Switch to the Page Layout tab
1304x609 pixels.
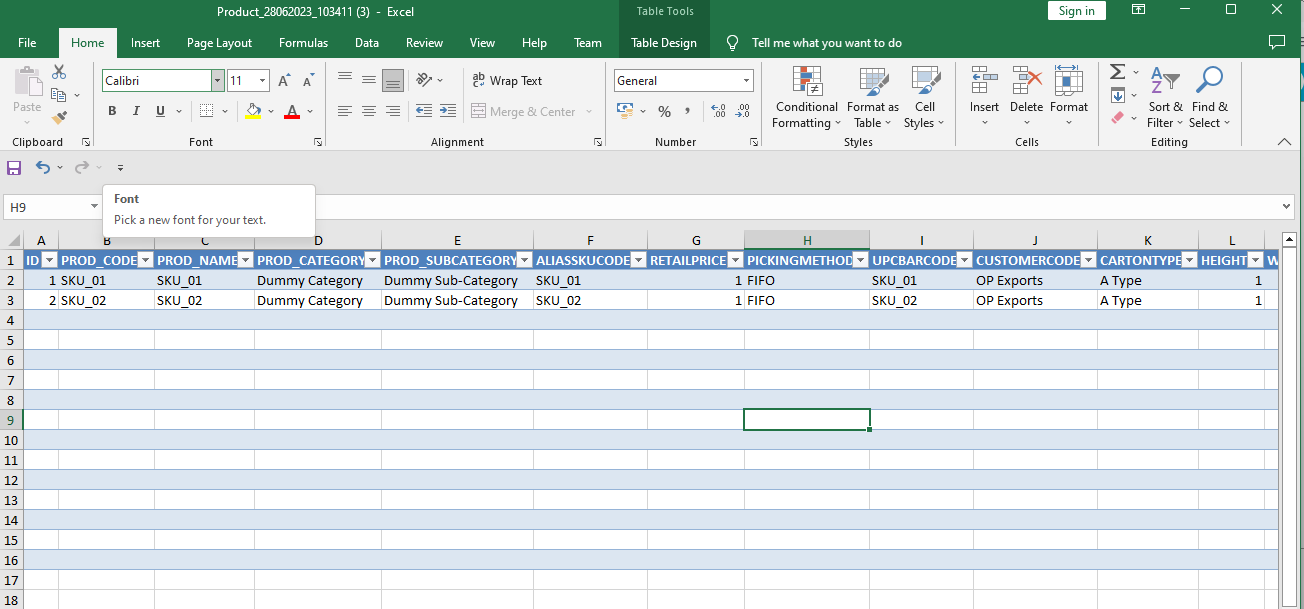(219, 43)
